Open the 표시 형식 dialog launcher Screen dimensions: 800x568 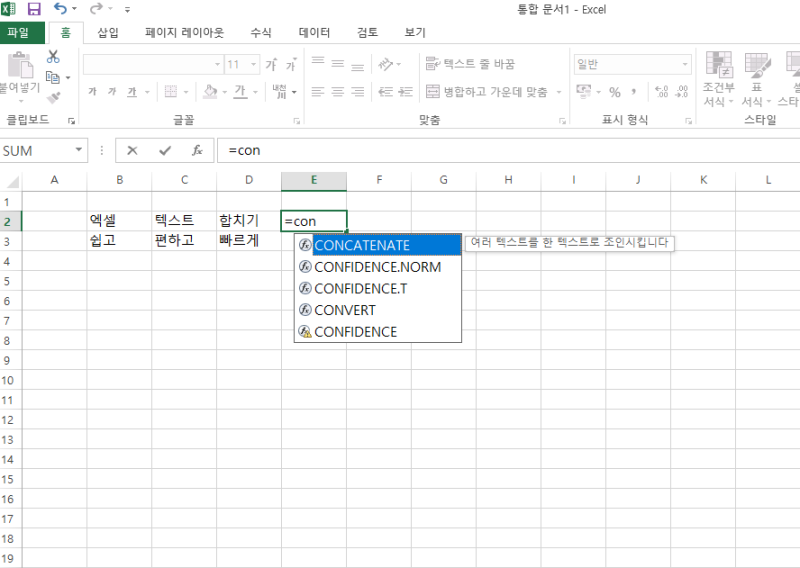click(x=688, y=121)
